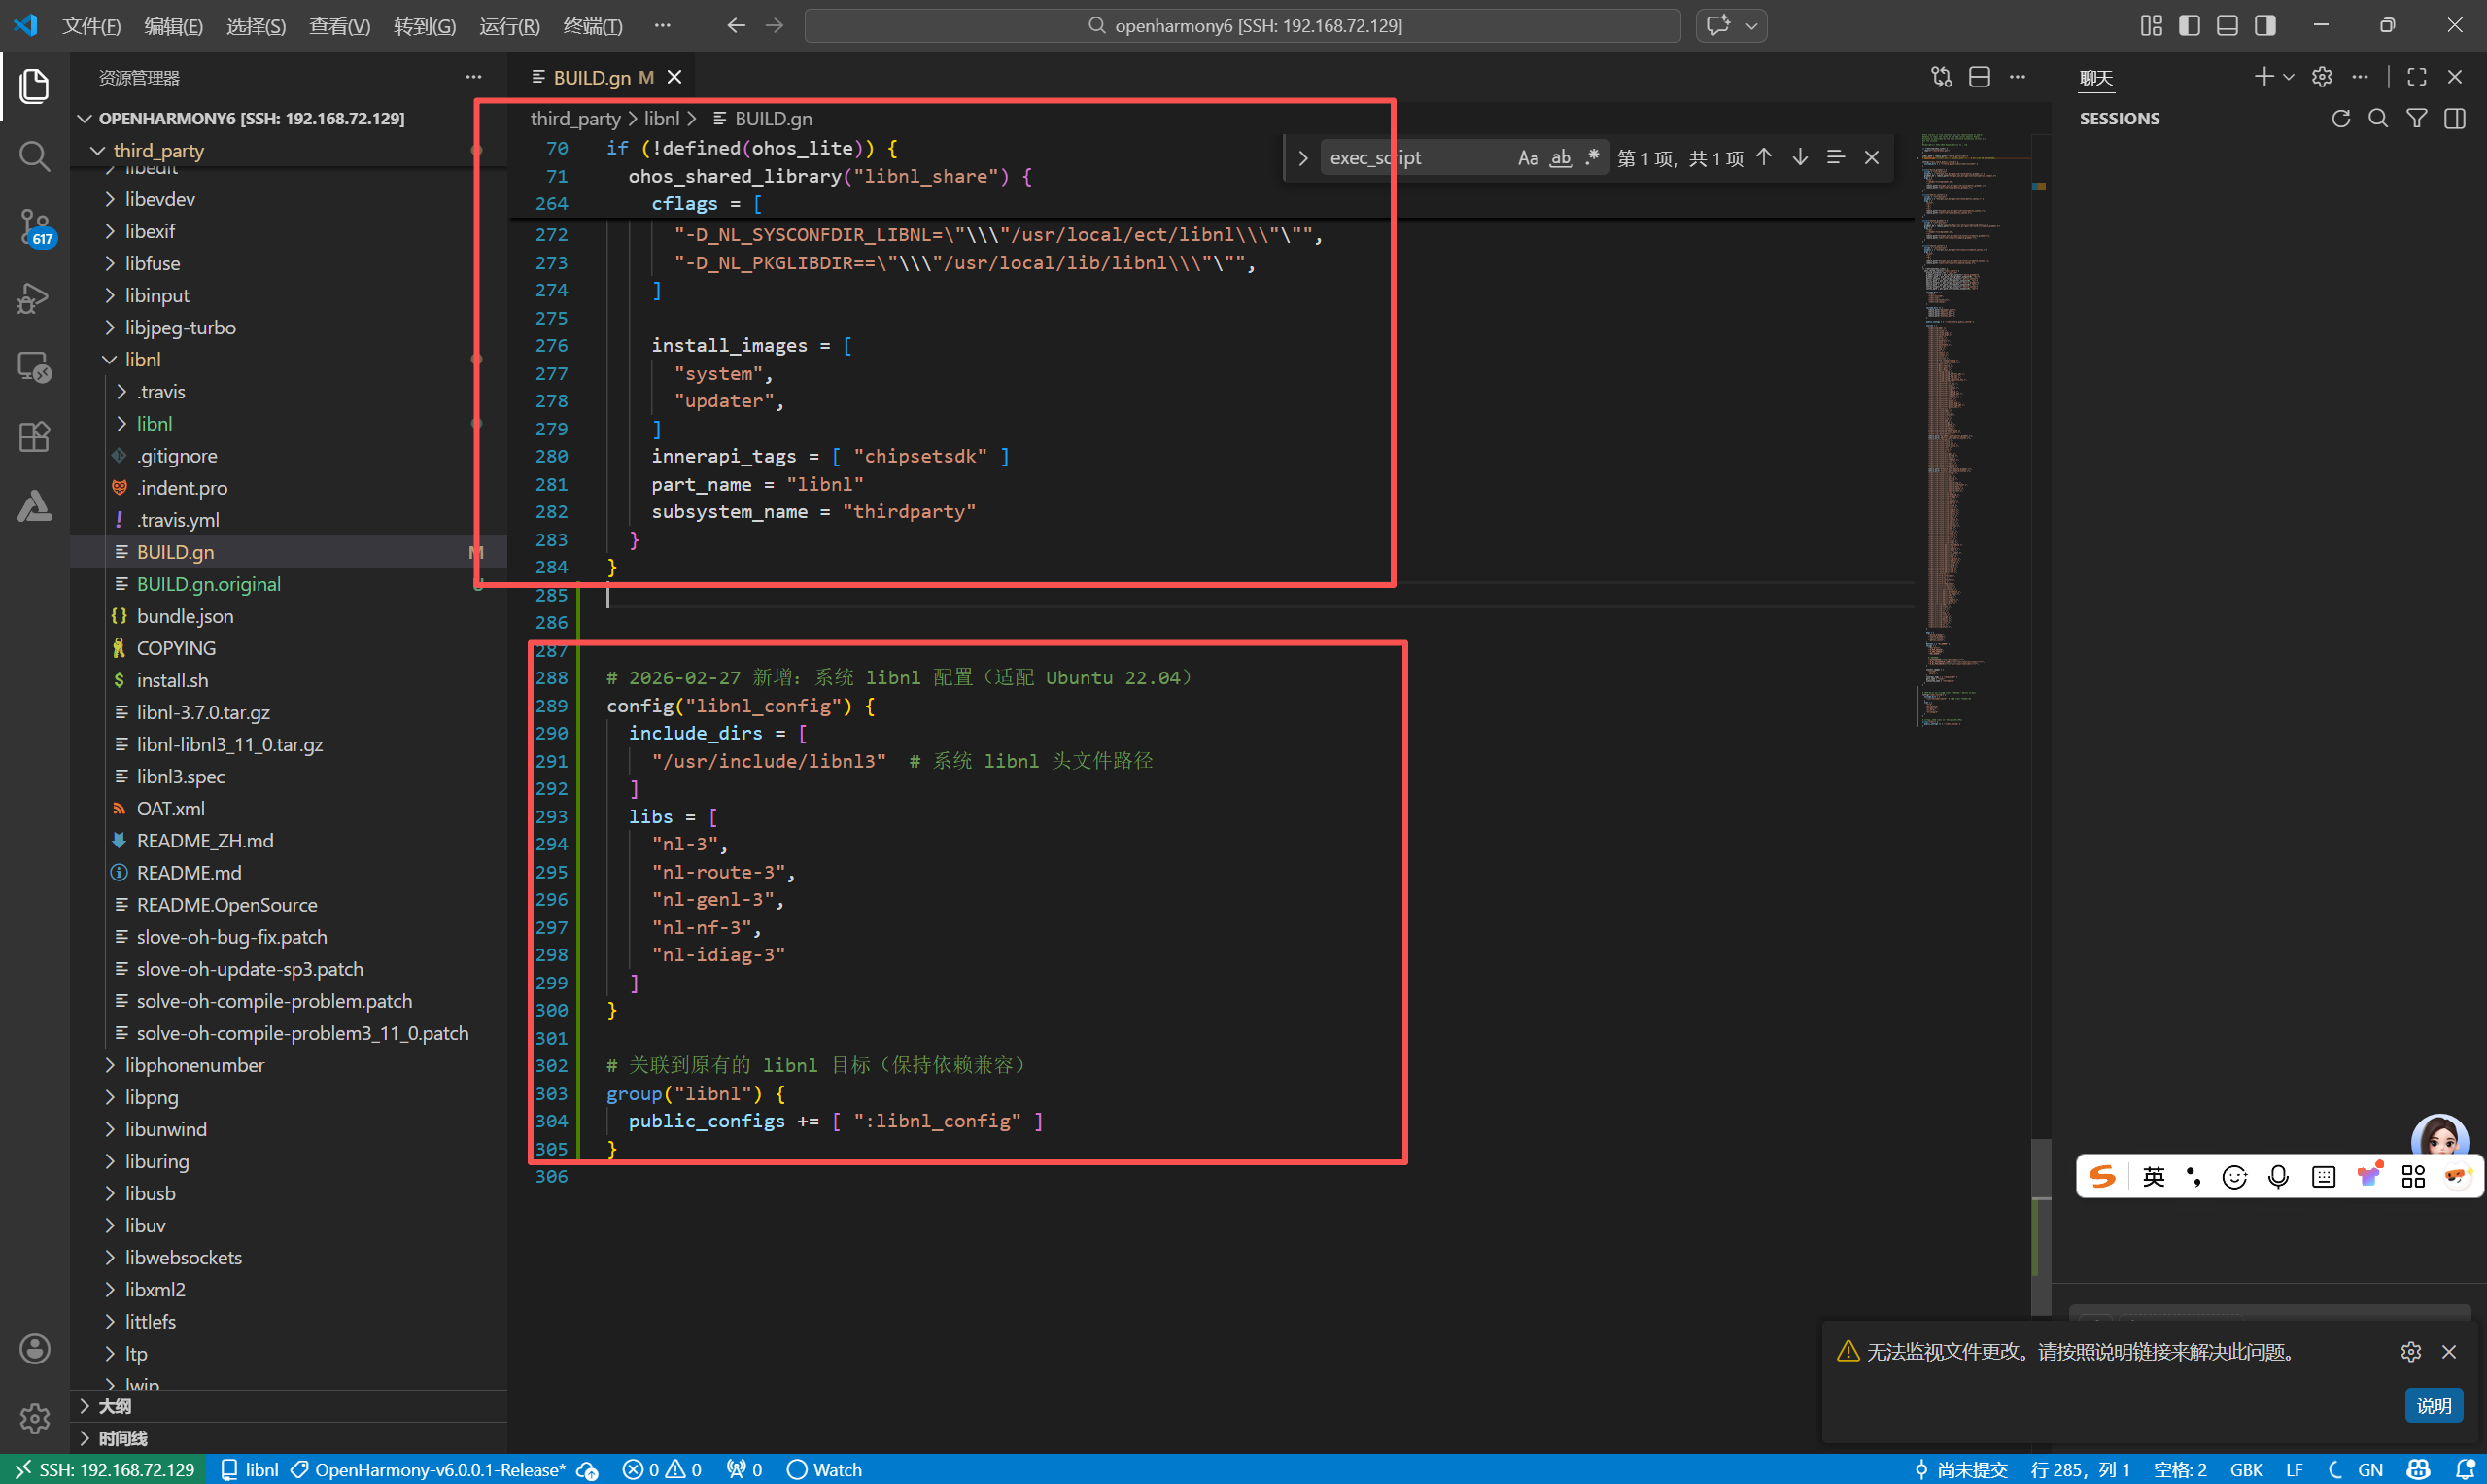Toggle regular expression search in find widget

(x=1591, y=158)
